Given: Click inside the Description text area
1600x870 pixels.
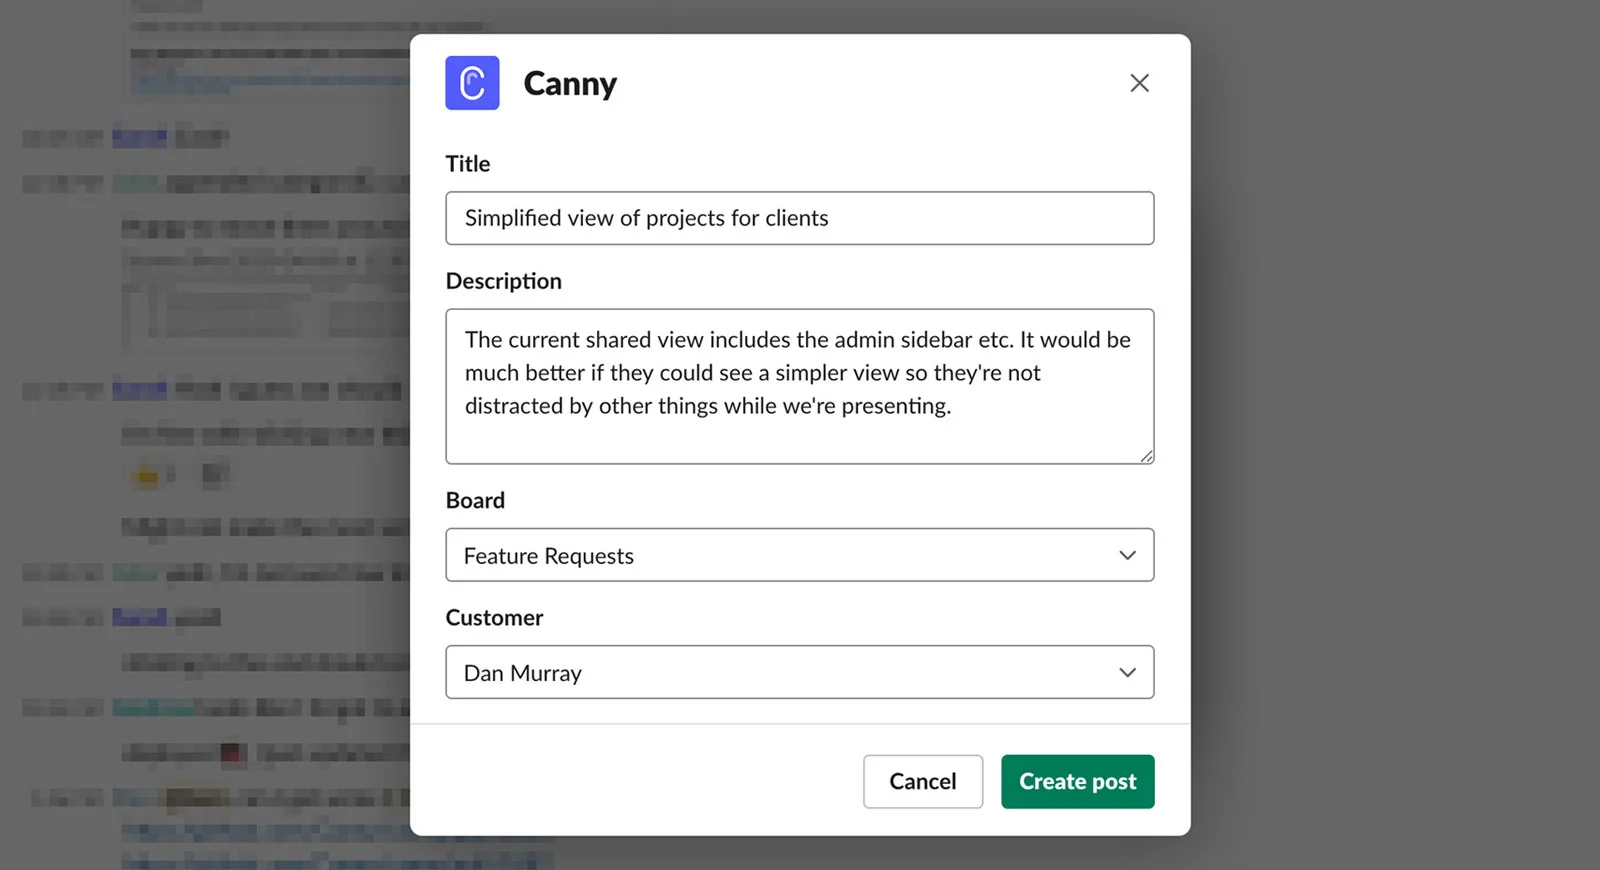Looking at the screenshot, I should 799,386.
